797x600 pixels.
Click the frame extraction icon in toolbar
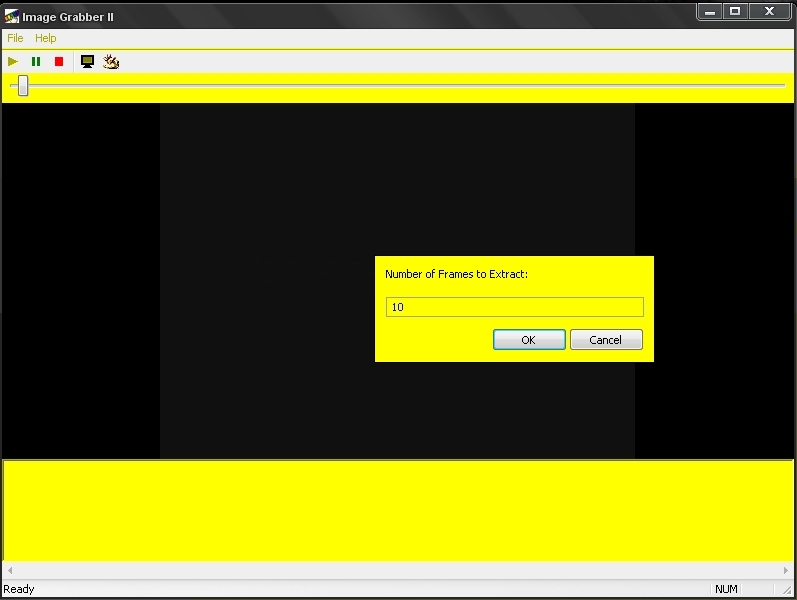click(111, 62)
